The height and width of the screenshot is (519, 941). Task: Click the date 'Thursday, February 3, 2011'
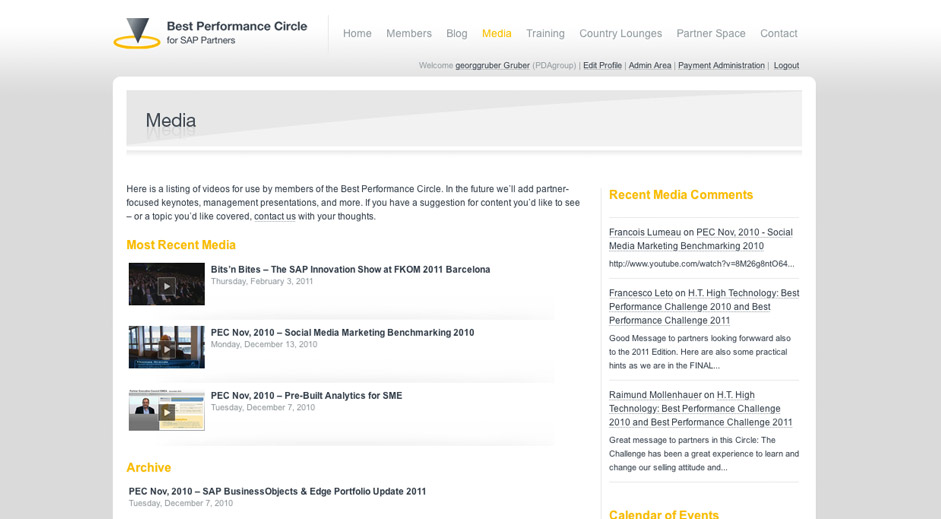pyautogui.click(x=262, y=281)
